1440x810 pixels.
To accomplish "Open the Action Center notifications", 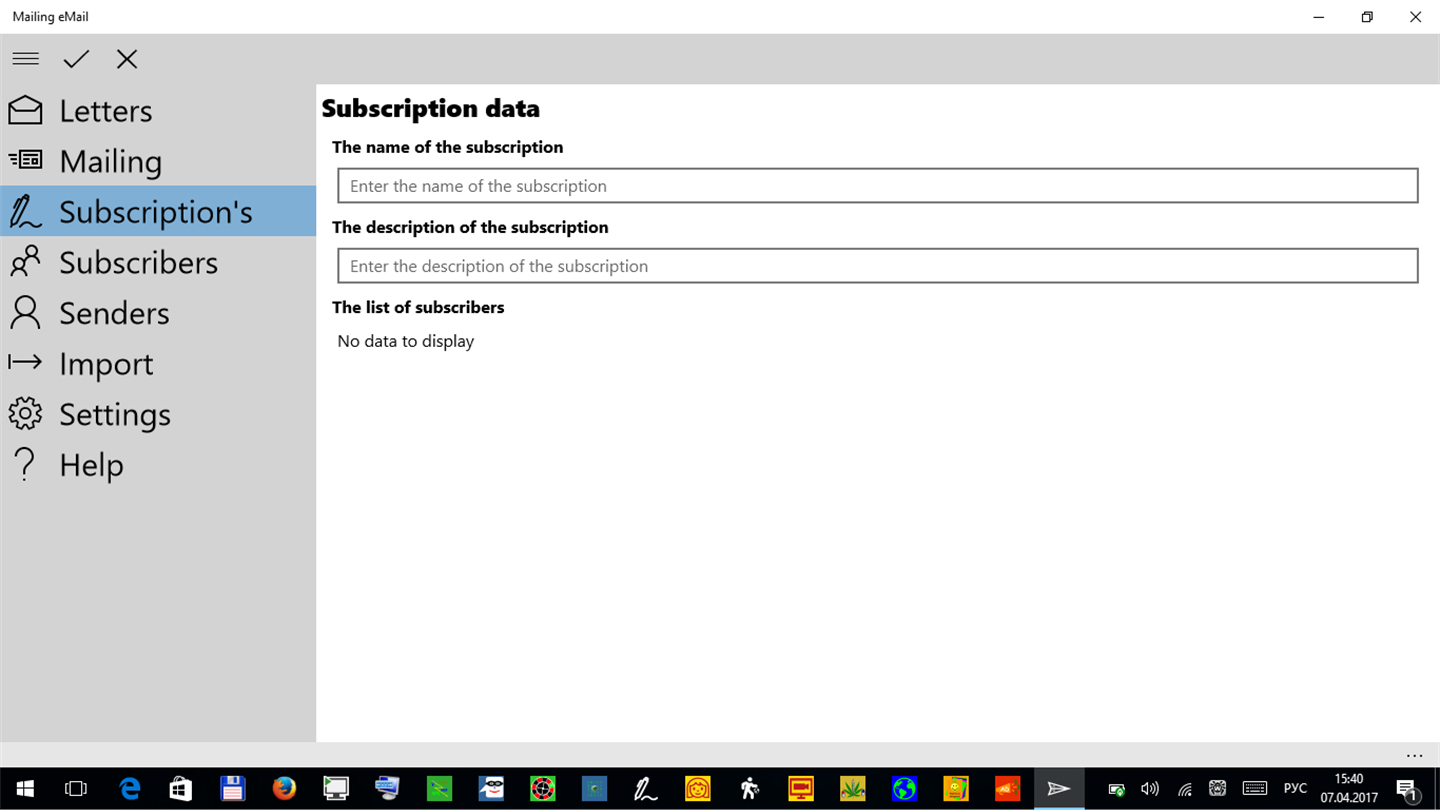I will pos(1407,789).
